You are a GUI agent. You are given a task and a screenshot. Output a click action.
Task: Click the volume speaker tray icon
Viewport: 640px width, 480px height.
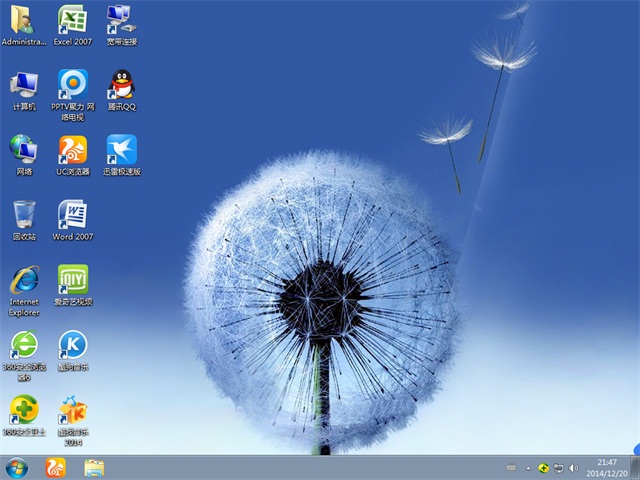574,468
